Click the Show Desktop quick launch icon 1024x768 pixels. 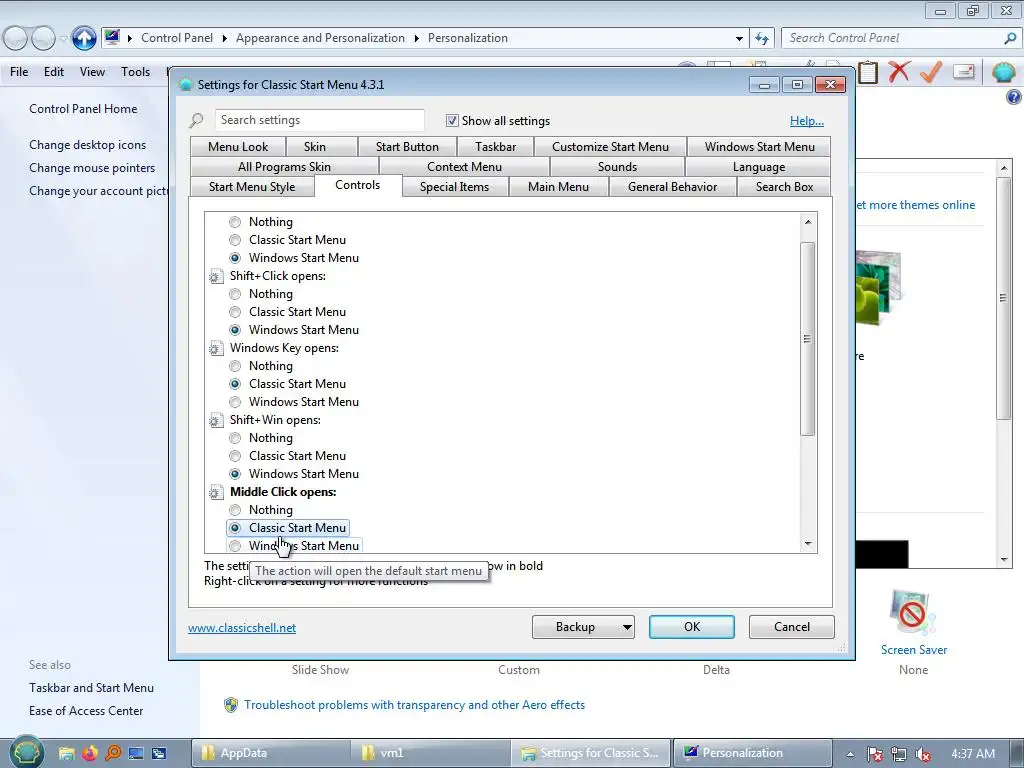click(136, 753)
